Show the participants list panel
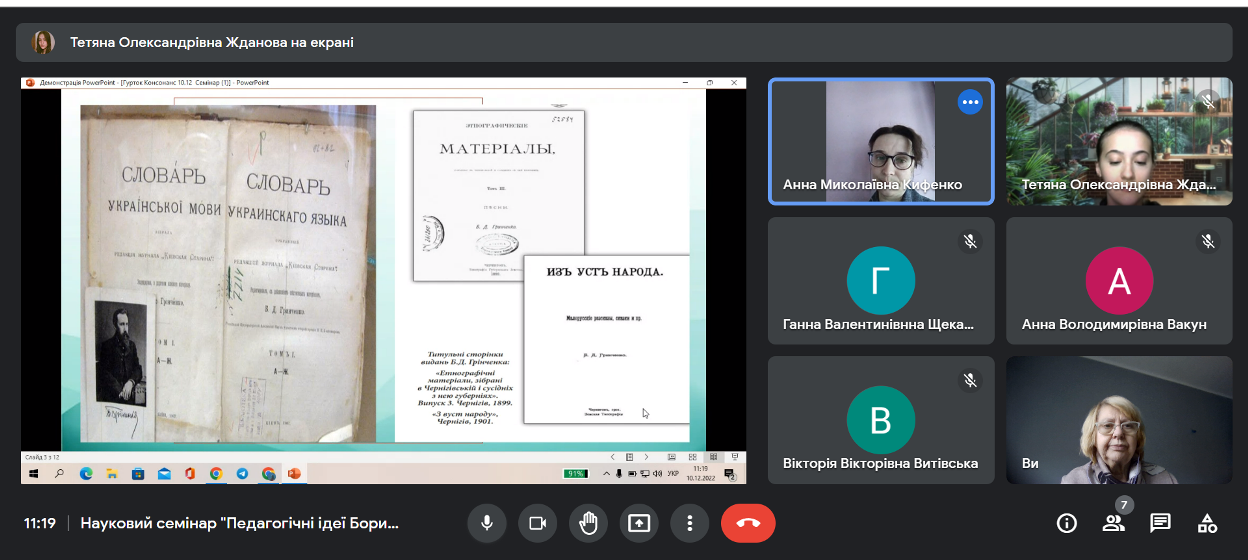Viewport: 1248px width, 560px height. click(1113, 523)
